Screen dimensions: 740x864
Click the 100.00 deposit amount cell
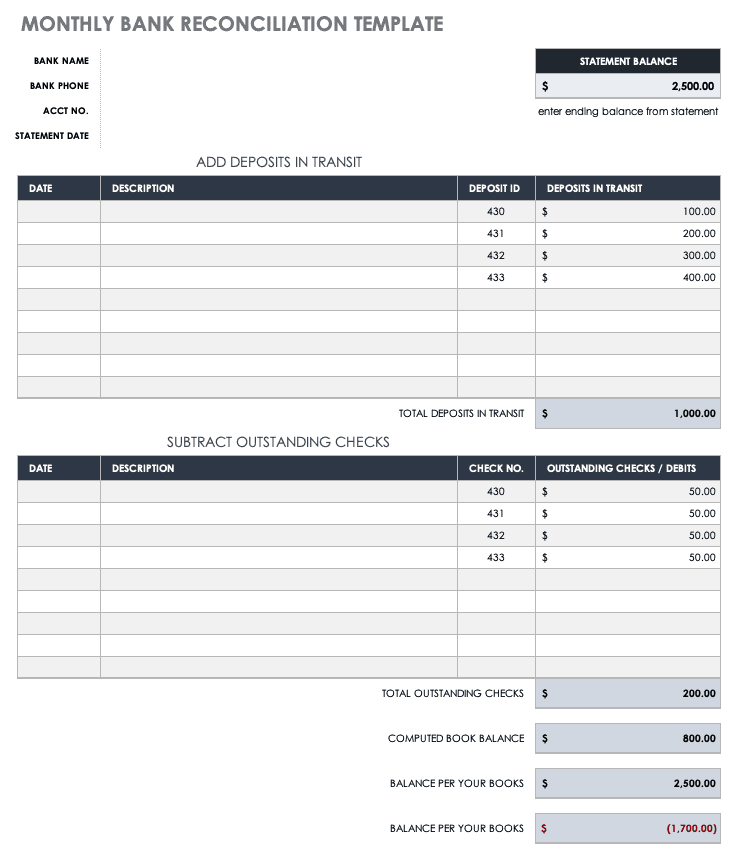(x=627, y=212)
